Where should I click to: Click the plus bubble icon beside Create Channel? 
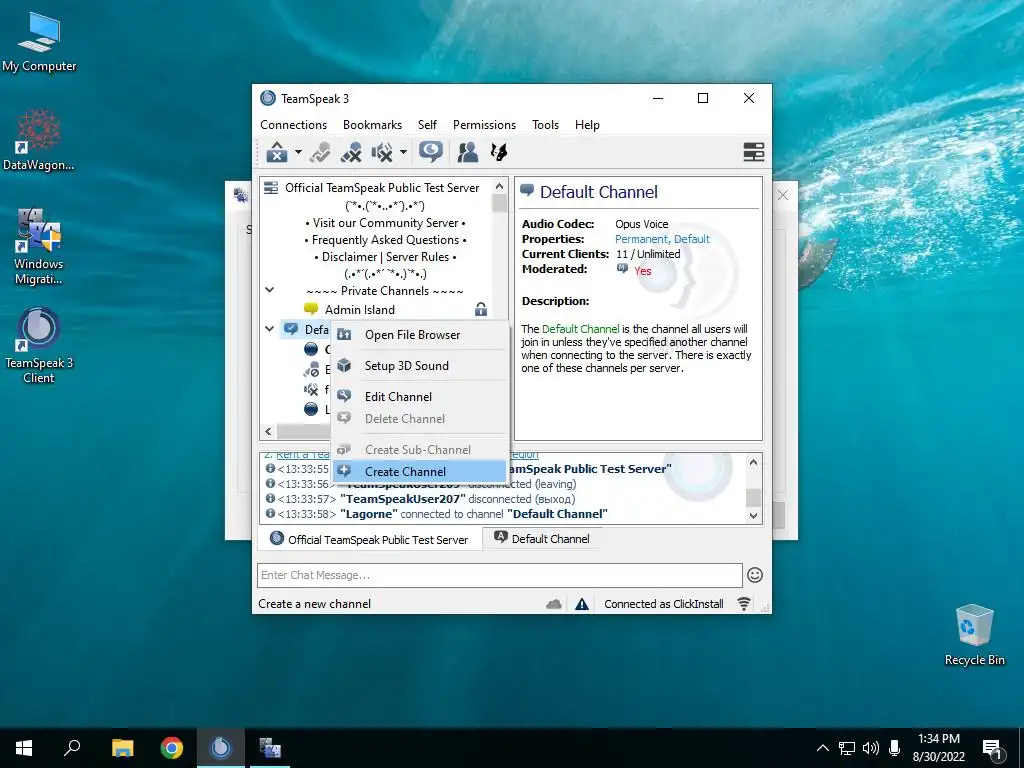click(344, 471)
